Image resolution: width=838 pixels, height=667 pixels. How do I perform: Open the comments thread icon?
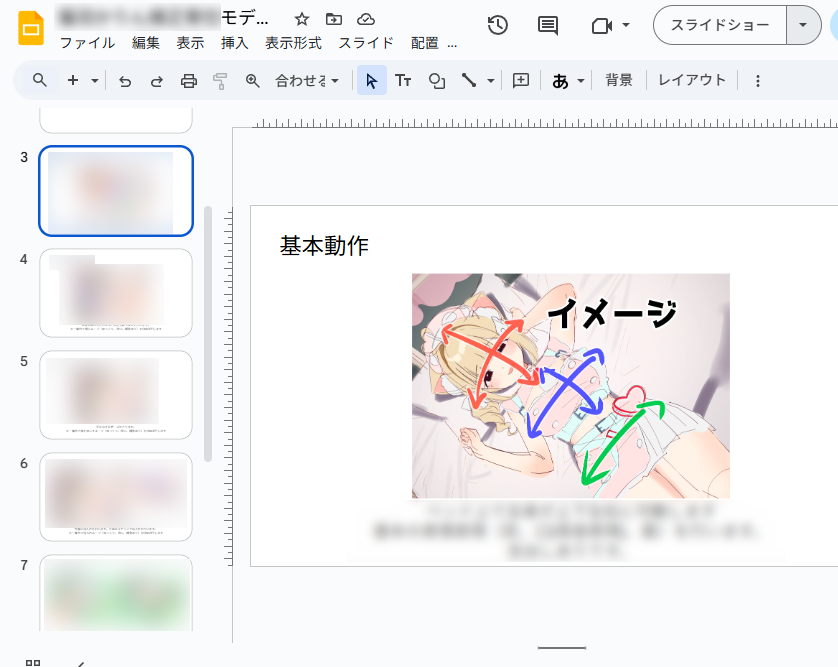coord(548,26)
